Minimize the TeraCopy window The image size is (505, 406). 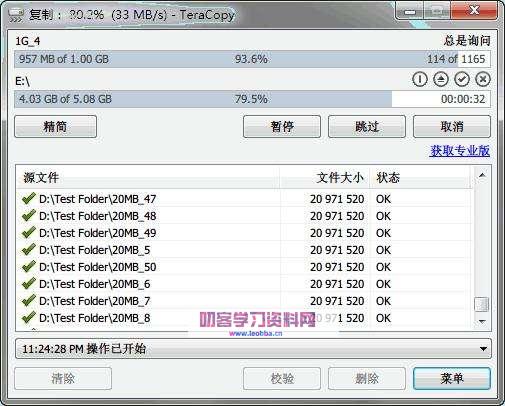410,12
